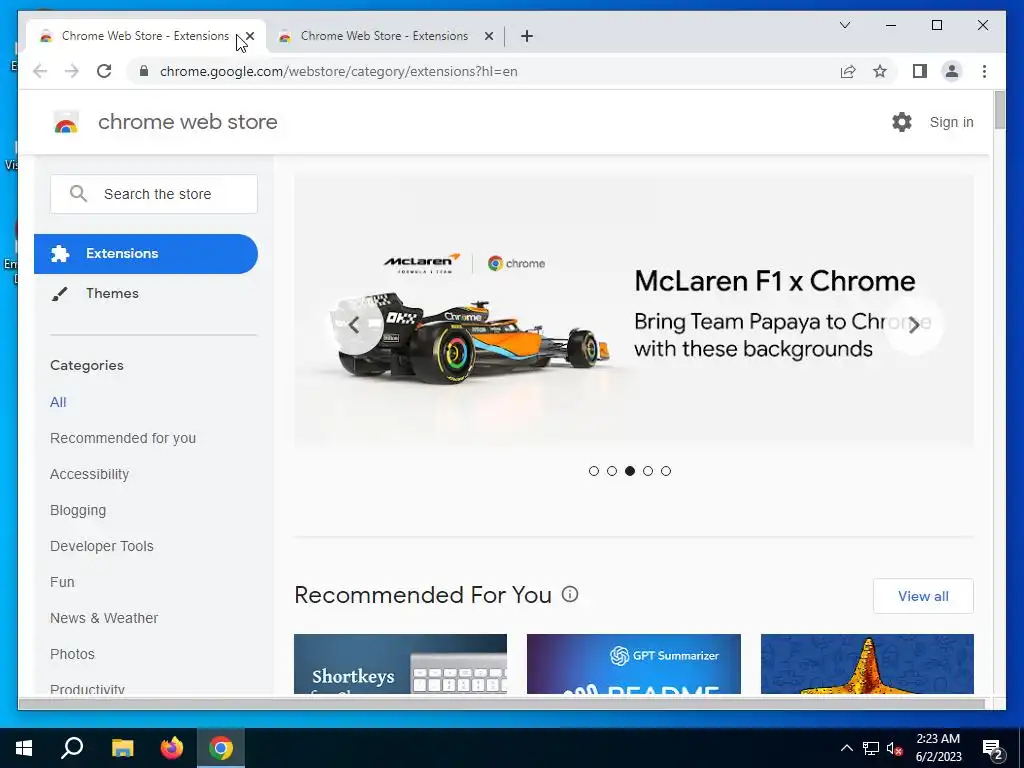Open Windows Start menu
This screenshot has width=1024, height=768.
coord(24,748)
